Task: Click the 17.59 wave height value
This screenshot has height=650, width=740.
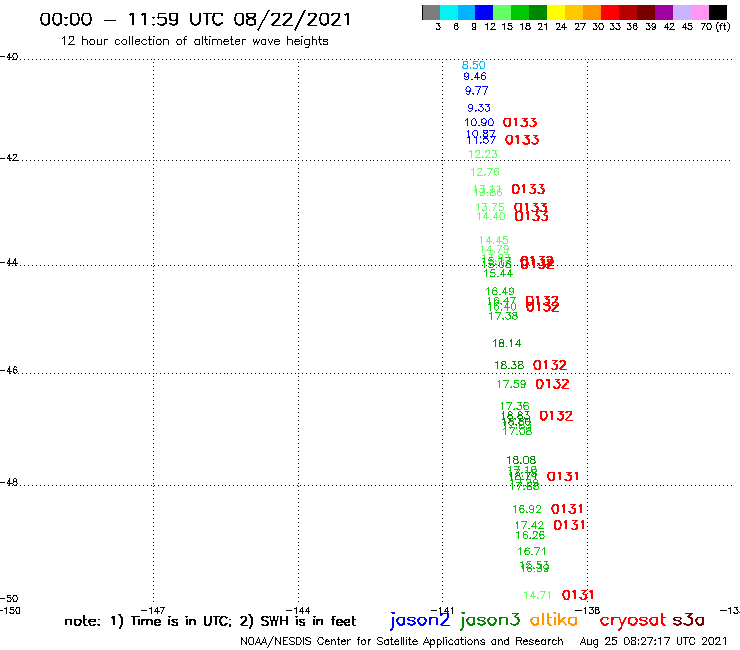Action: 512,384
